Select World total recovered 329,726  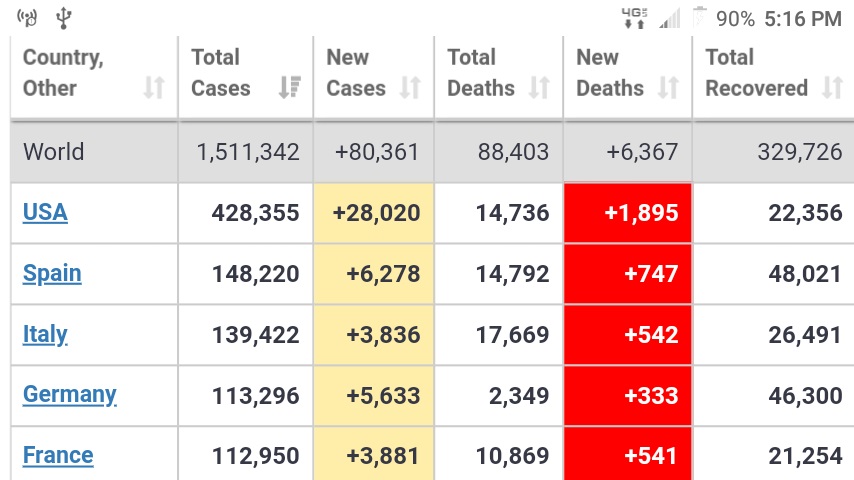coord(800,152)
